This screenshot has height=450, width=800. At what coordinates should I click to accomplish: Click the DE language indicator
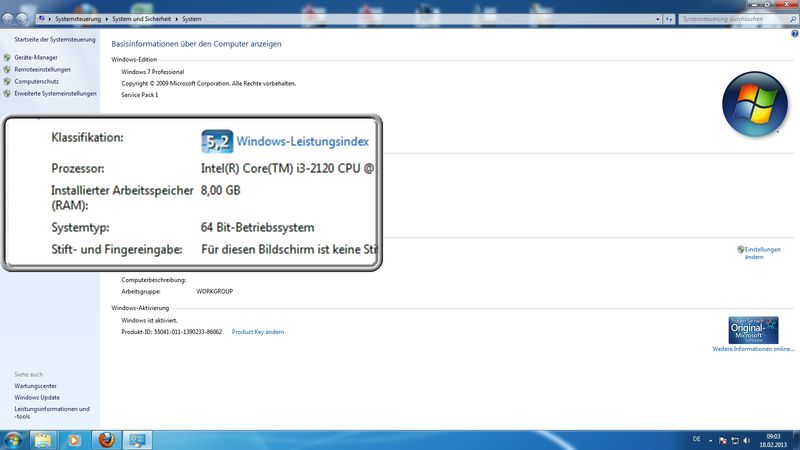coord(696,439)
